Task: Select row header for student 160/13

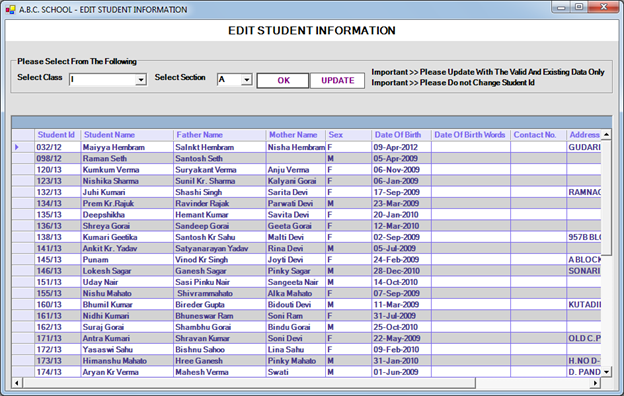Action: [x=23, y=305]
